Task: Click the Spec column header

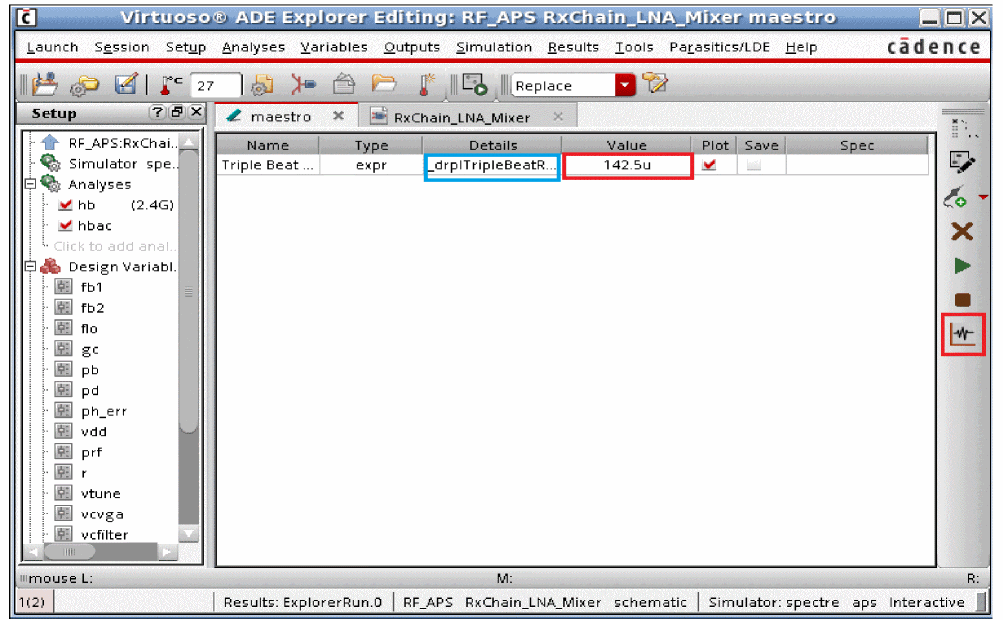Action: [857, 145]
